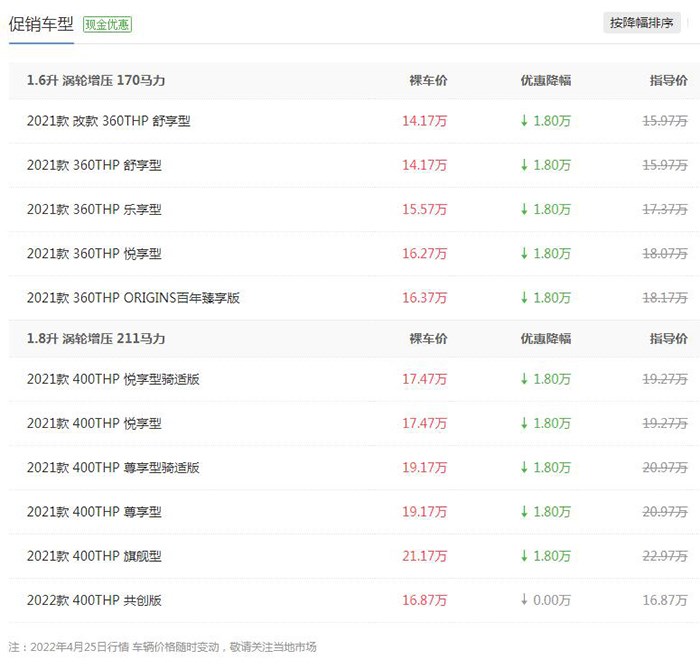Open 2021款 400THP 悦享型骑适版 link
The height and width of the screenshot is (669, 700).
(x=113, y=379)
